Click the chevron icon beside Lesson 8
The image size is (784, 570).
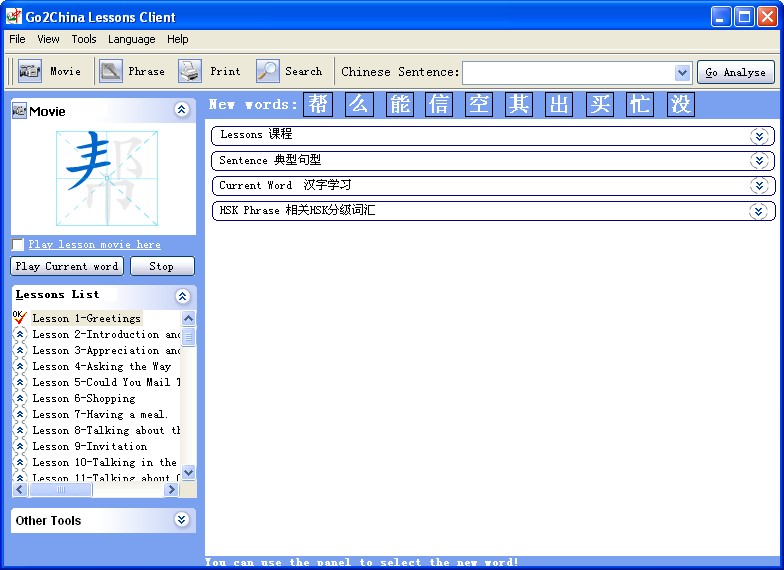20,430
